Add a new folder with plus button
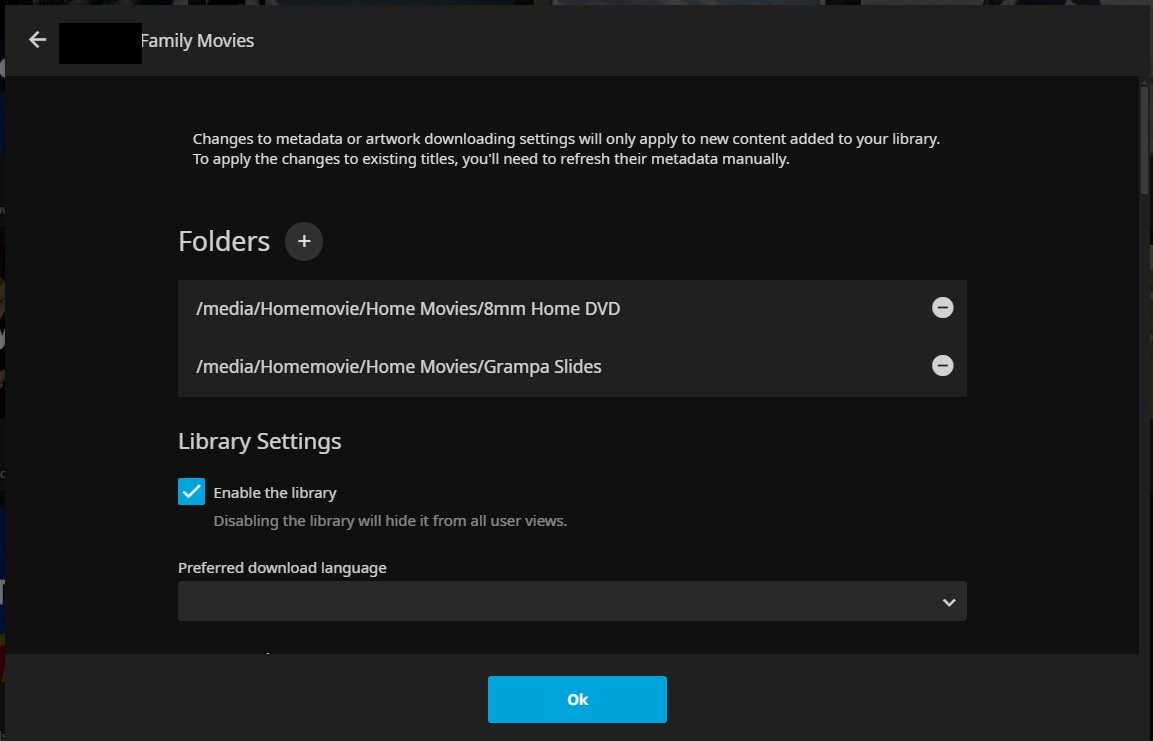 (x=304, y=241)
